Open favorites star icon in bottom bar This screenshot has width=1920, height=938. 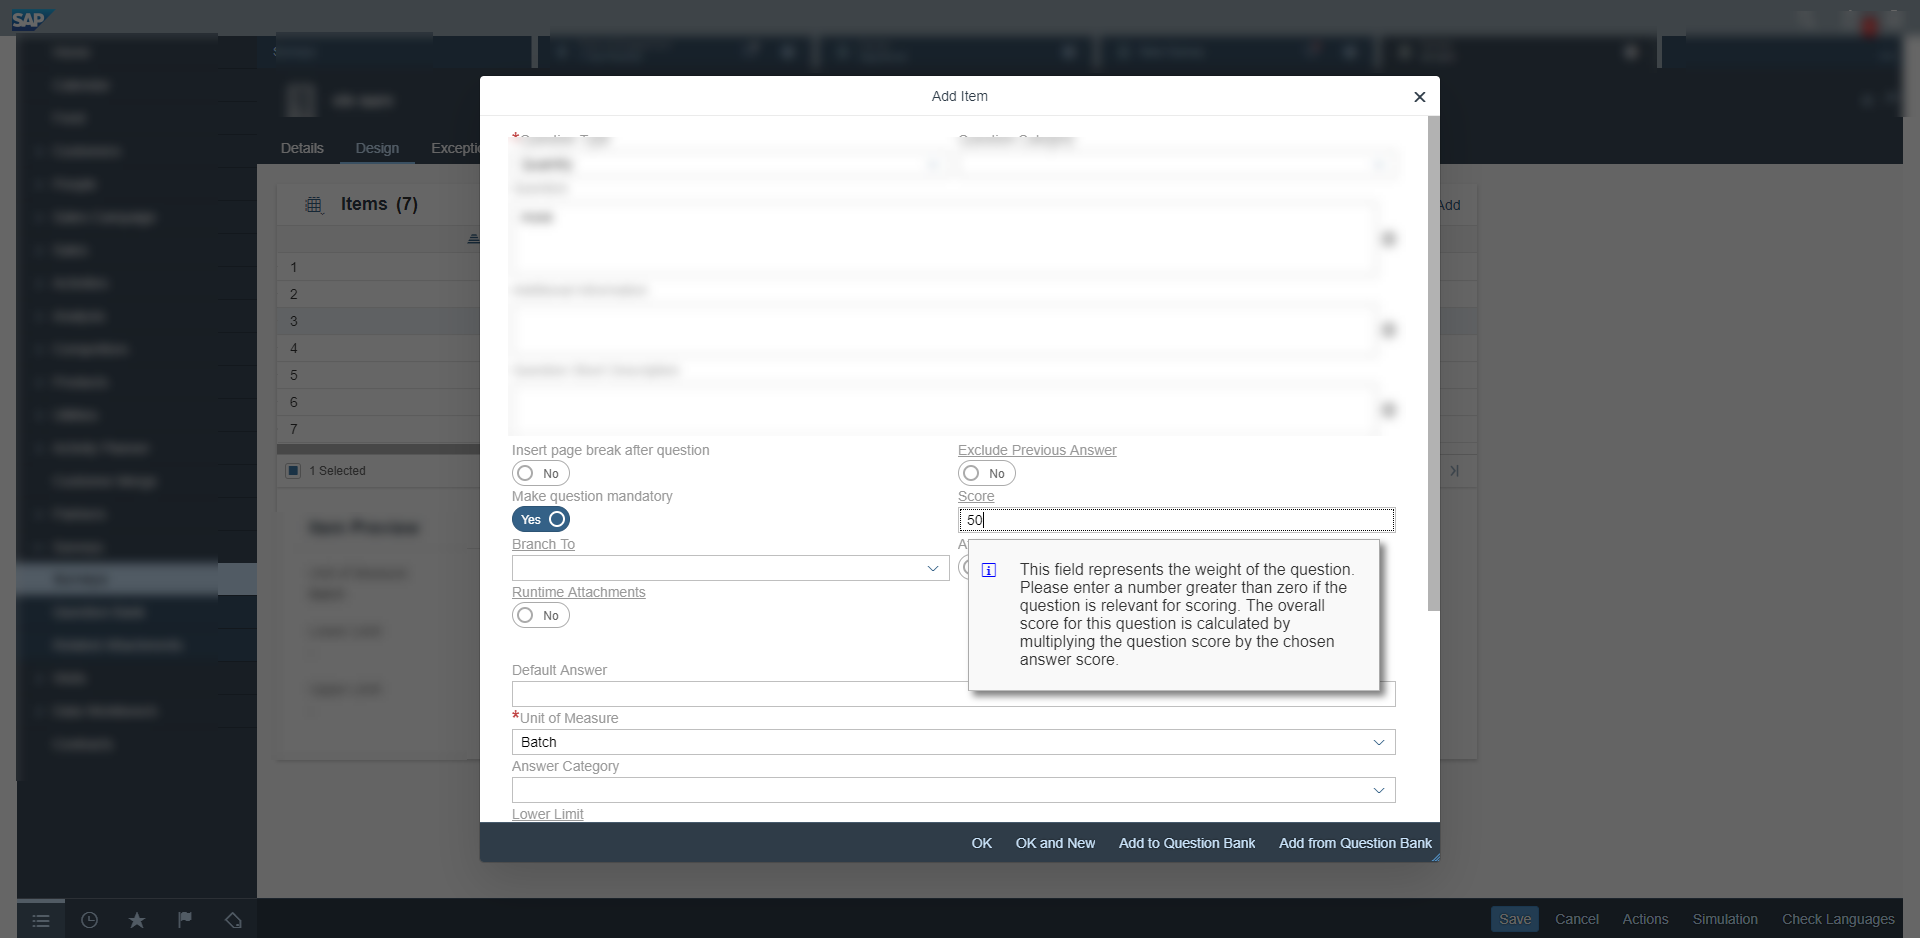[137, 920]
